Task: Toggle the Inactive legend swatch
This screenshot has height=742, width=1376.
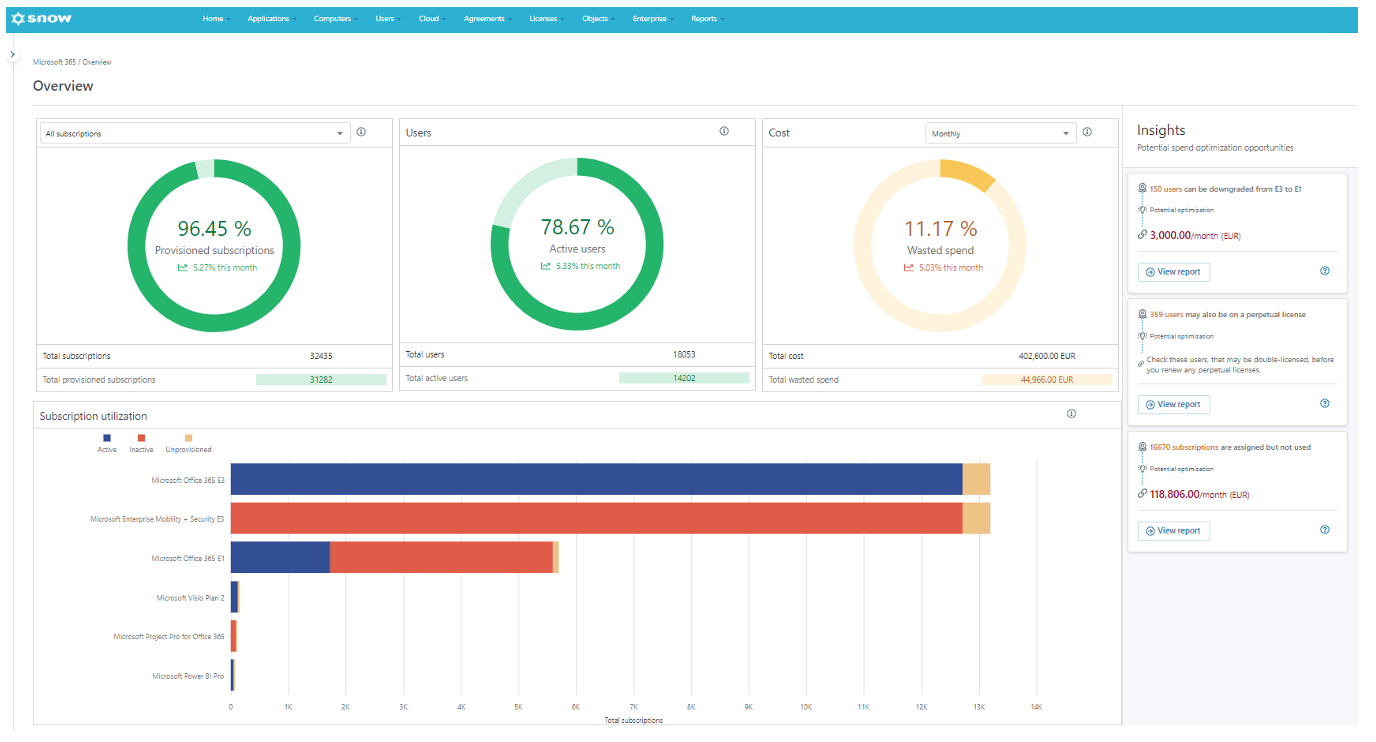Action: pos(141,438)
